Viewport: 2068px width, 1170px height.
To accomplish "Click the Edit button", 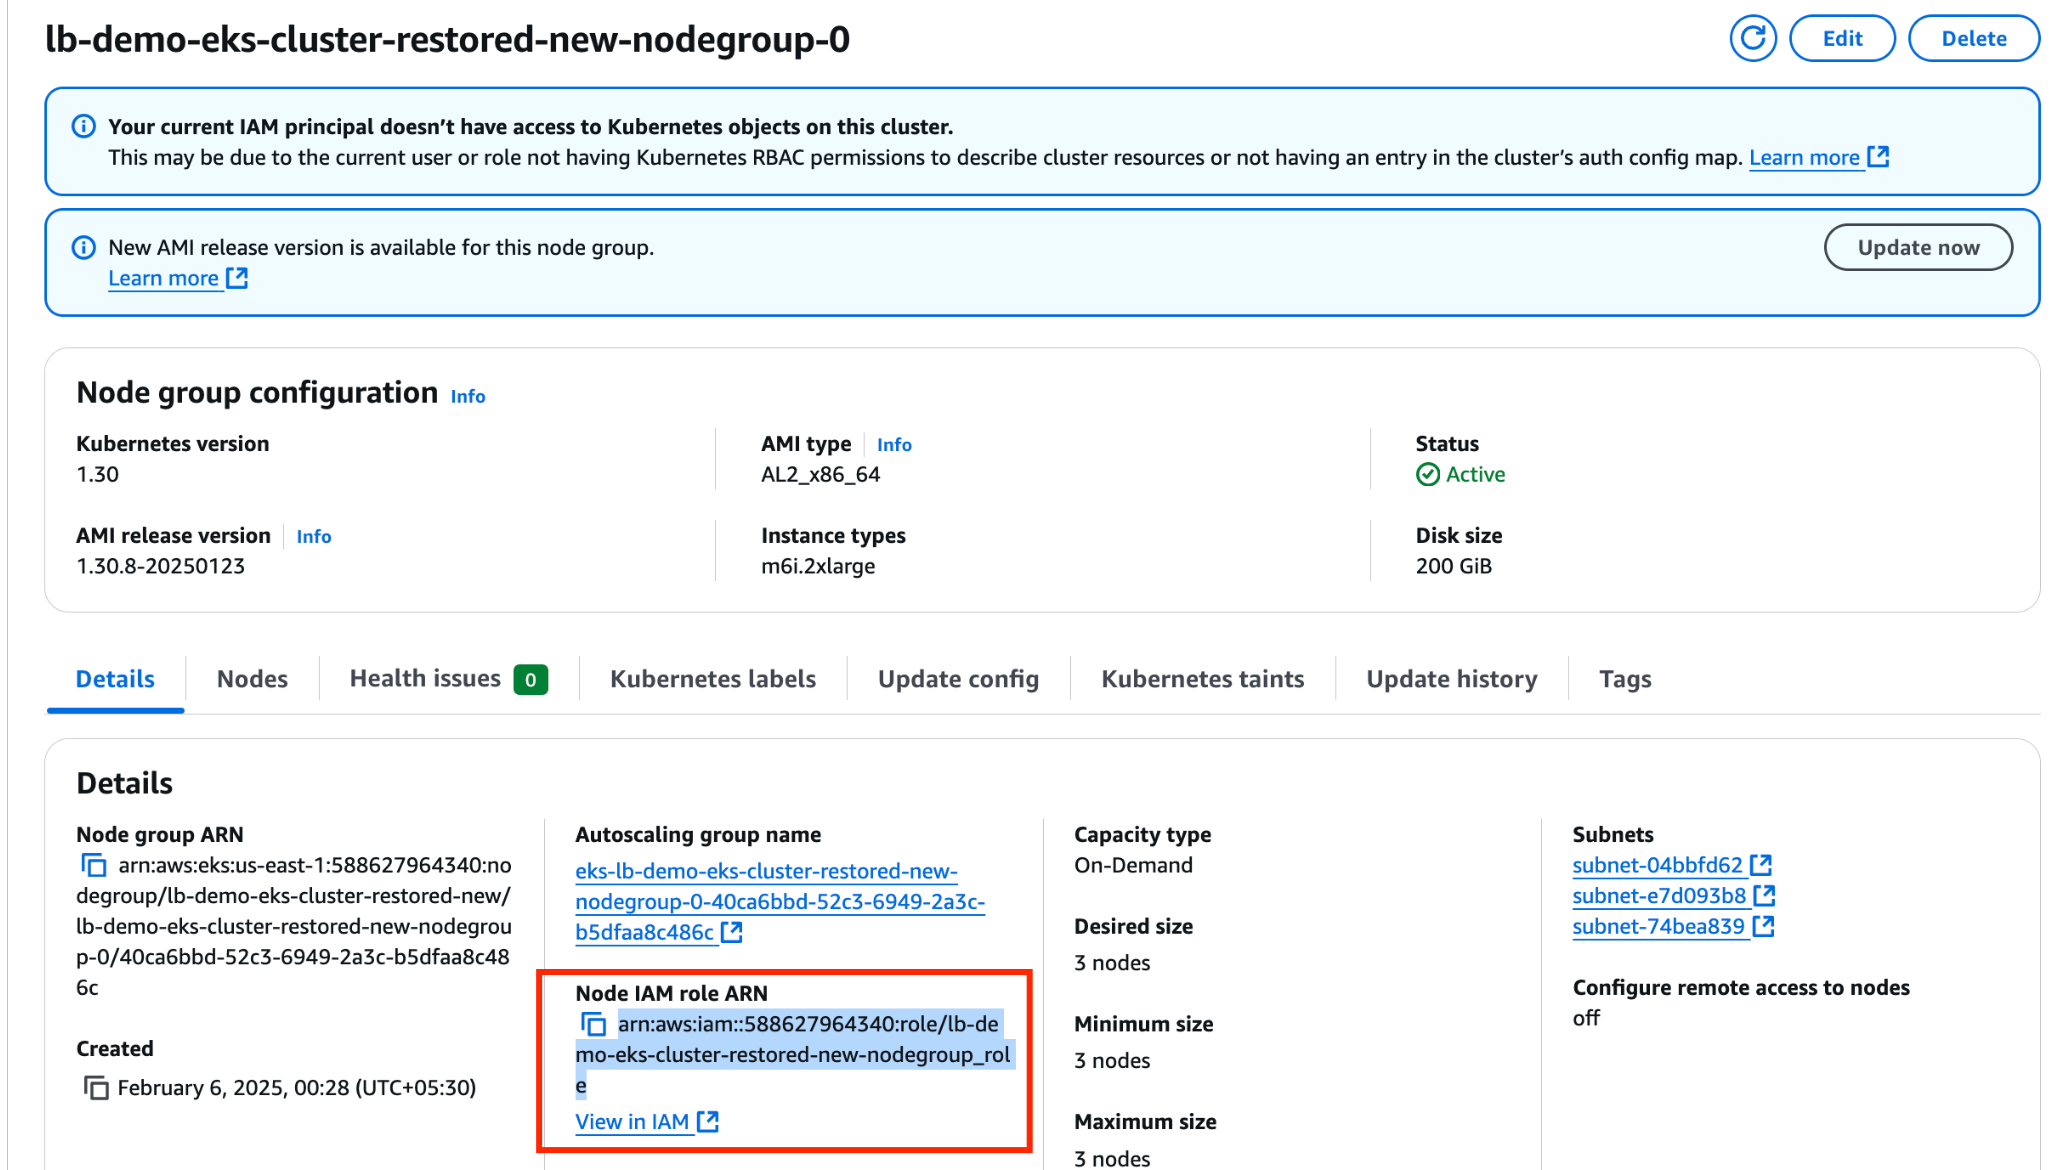I will coord(1842,39).
